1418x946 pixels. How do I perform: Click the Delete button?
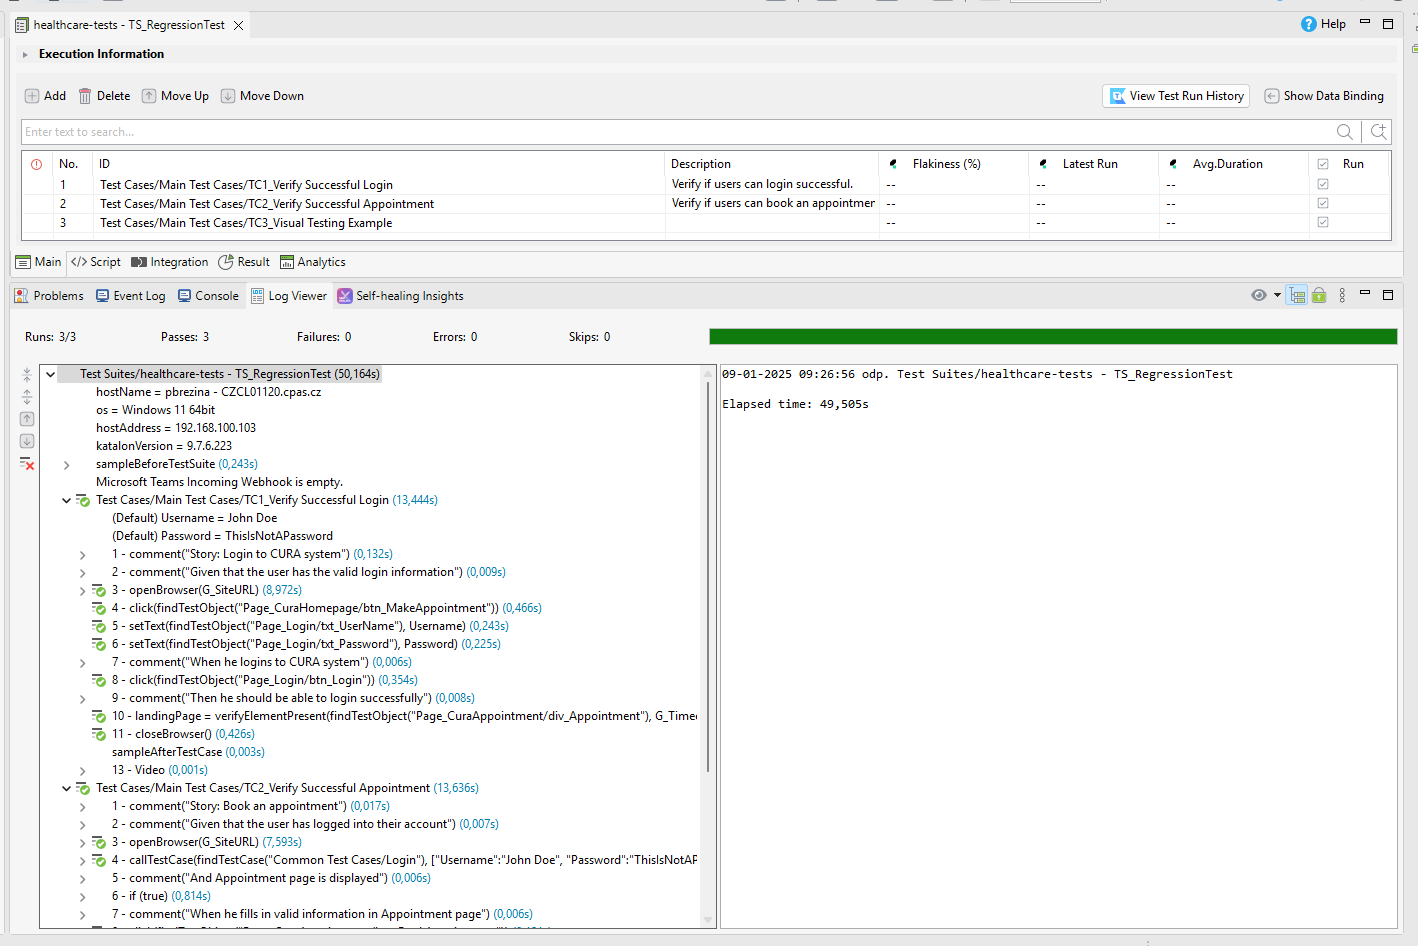(x=104, y=96)
